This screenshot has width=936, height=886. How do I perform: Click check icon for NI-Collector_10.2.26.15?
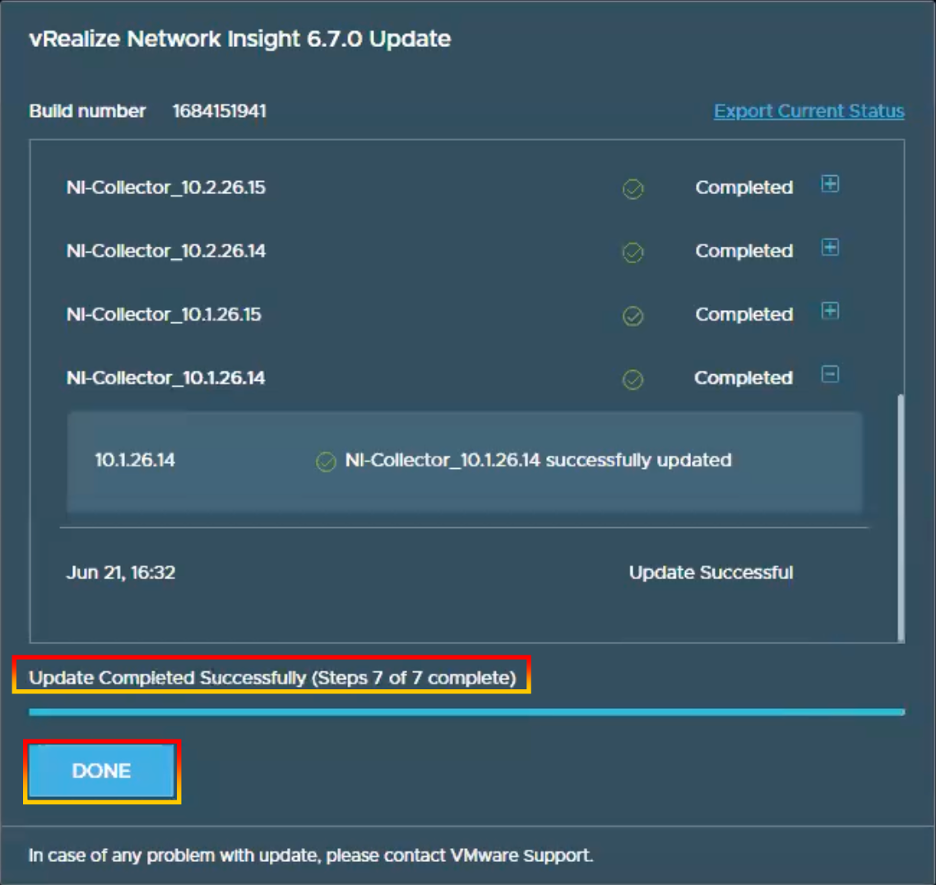(x=633, y=189)
